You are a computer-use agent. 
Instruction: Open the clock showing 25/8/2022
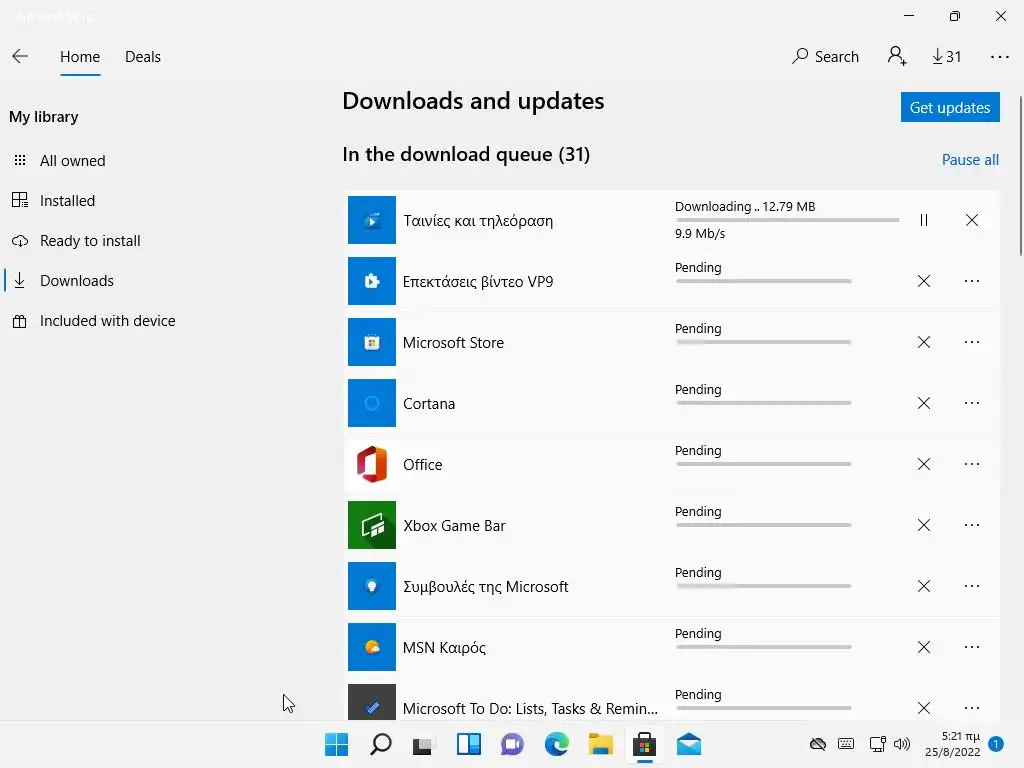(952, 744)
